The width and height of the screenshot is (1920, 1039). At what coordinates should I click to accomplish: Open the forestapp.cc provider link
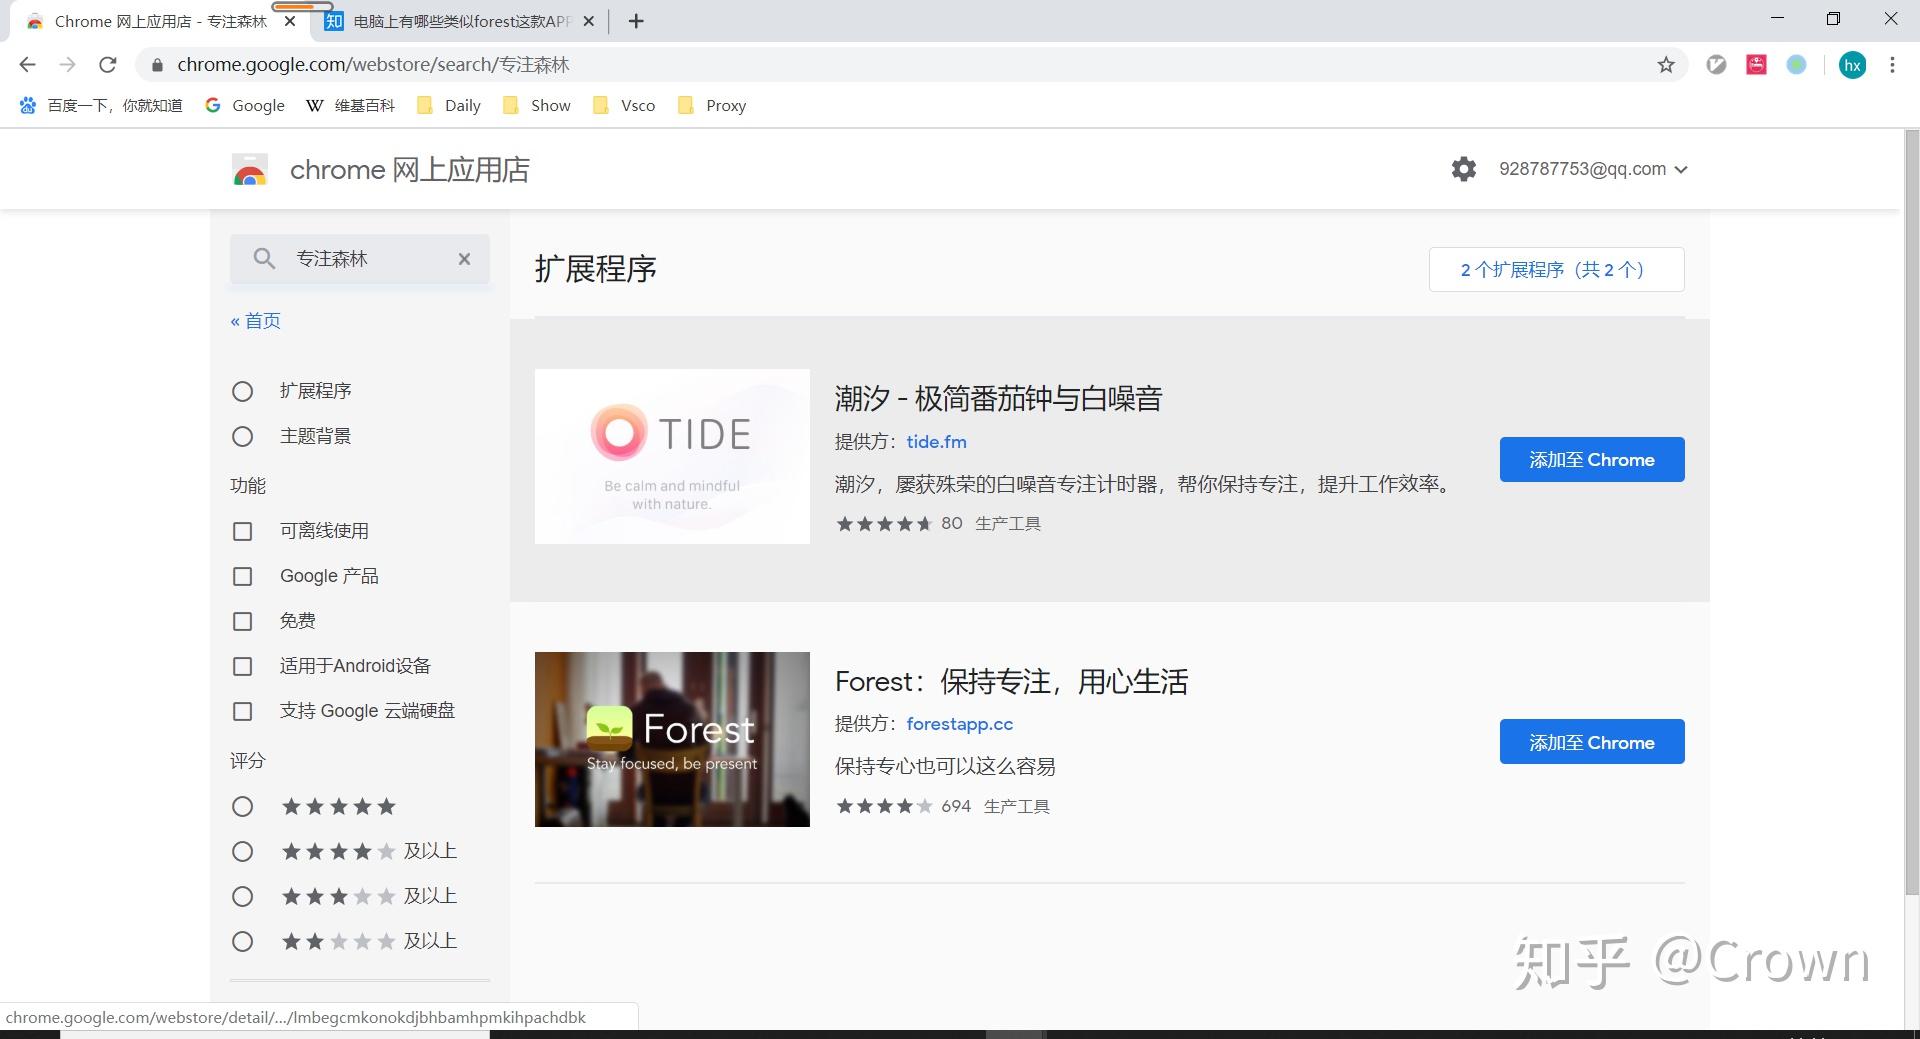coord(959,724)
